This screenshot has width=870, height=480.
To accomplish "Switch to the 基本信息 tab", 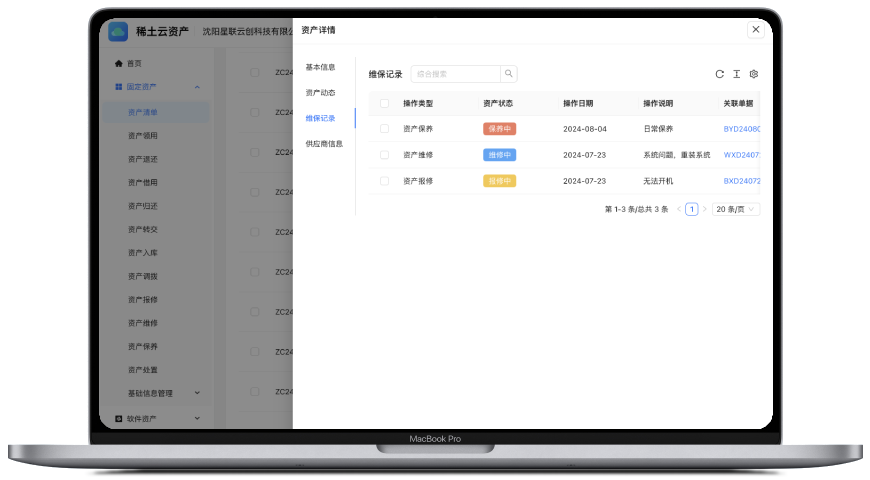I will [x=320, y=67].
